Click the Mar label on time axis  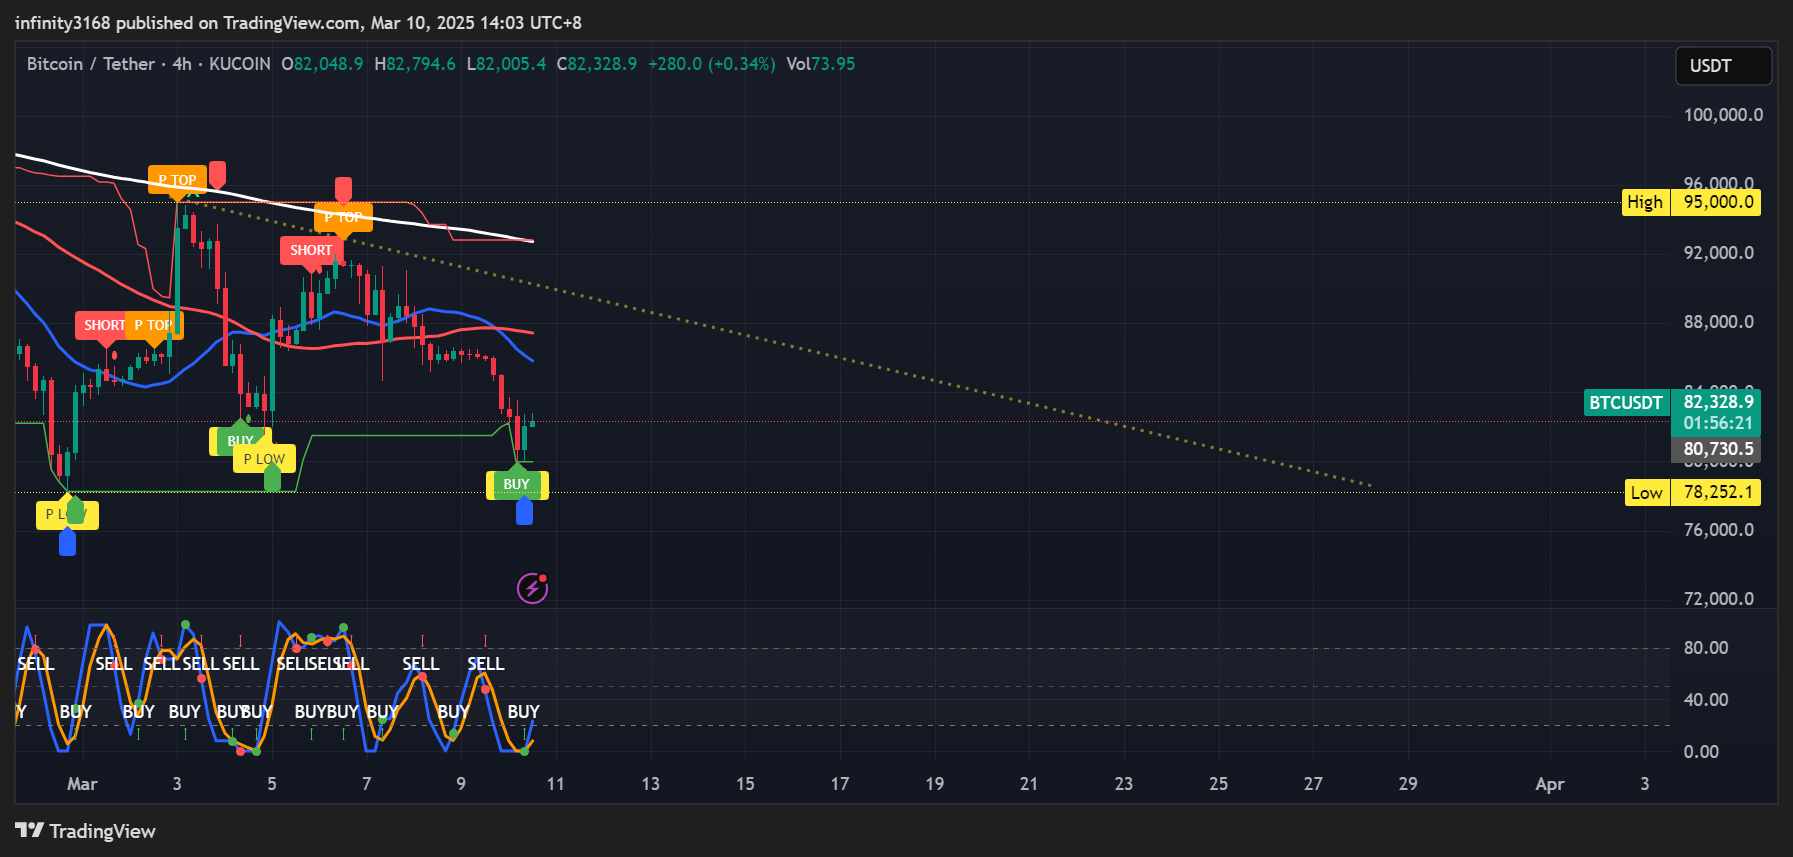tap(82, 784)
